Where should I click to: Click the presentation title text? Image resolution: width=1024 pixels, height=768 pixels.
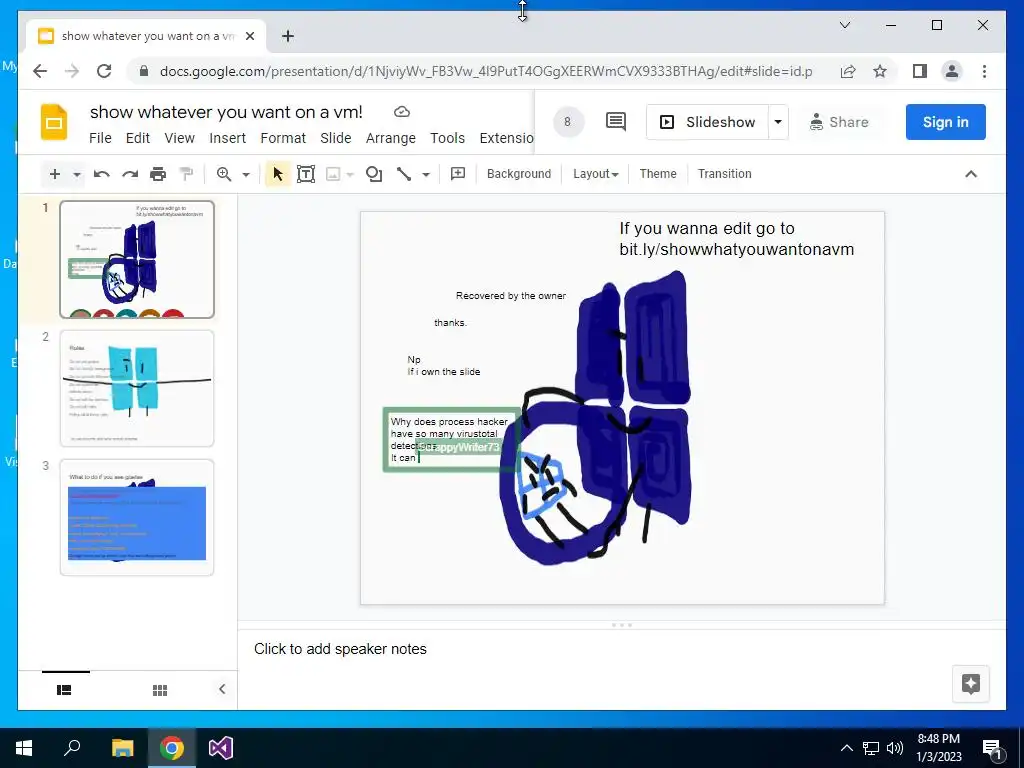coord(226,112)
